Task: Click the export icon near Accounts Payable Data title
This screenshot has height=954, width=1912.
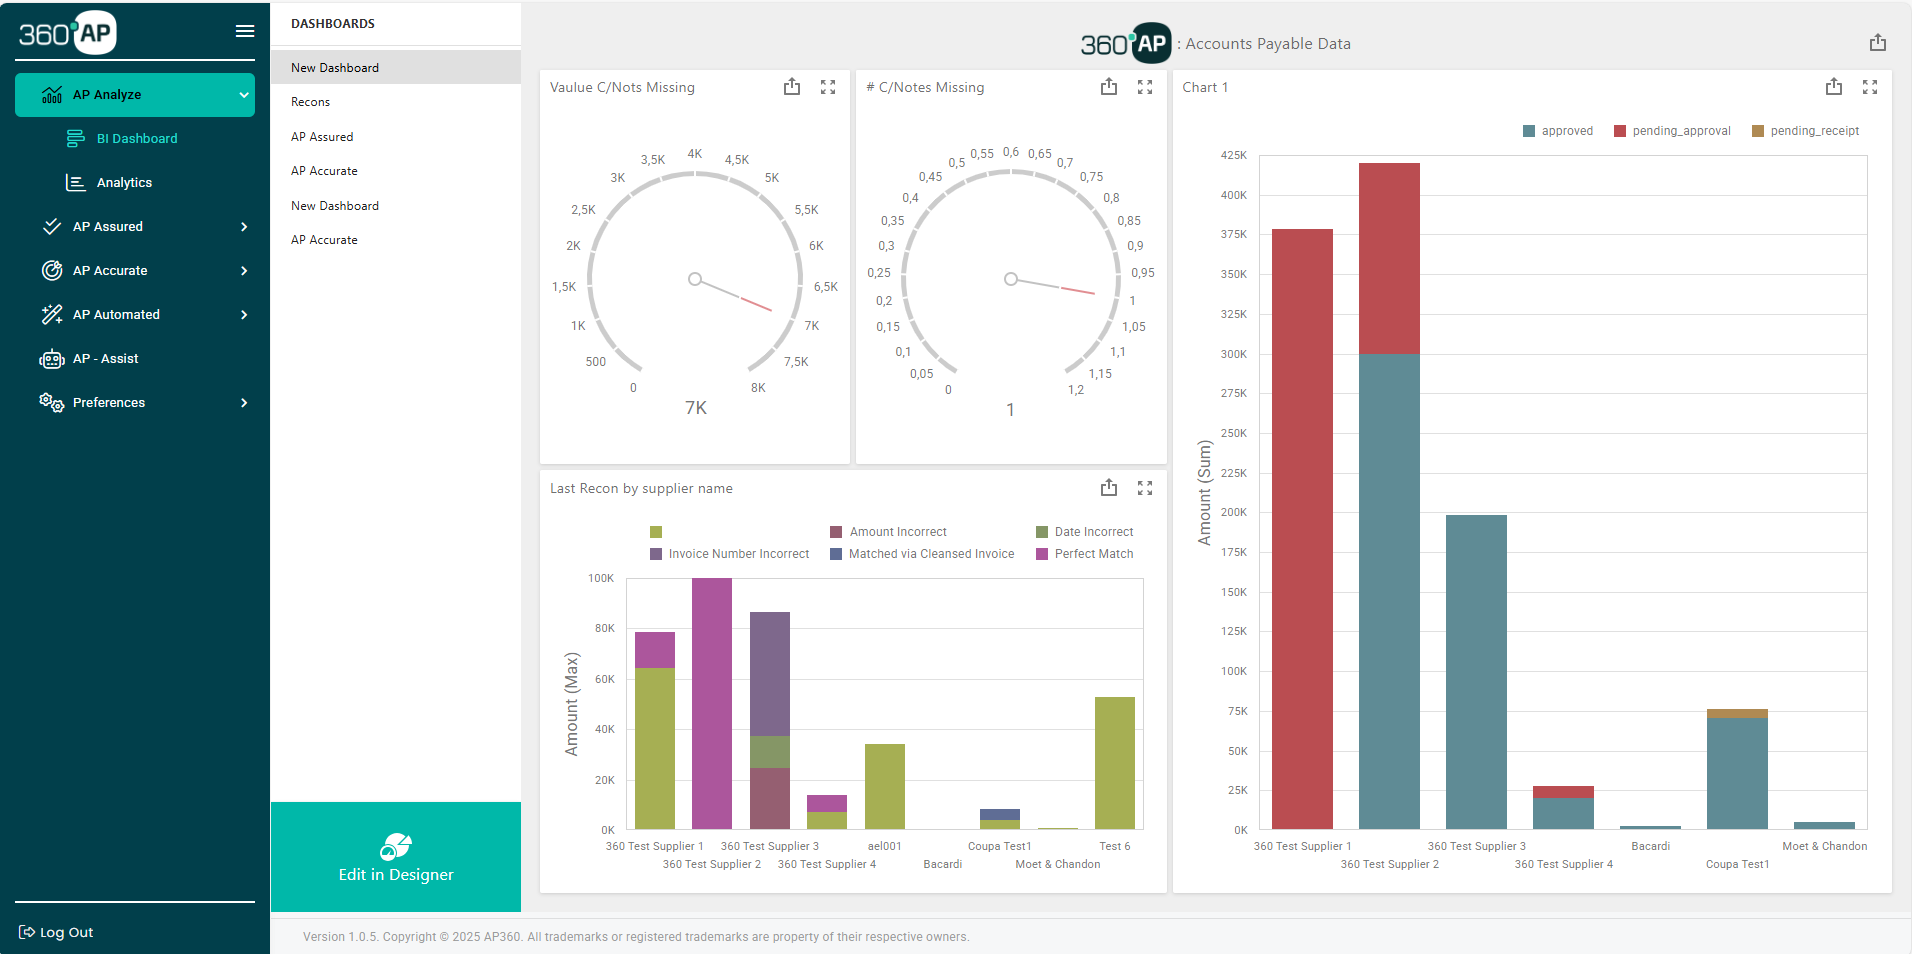Action: tap(1878, 42)
